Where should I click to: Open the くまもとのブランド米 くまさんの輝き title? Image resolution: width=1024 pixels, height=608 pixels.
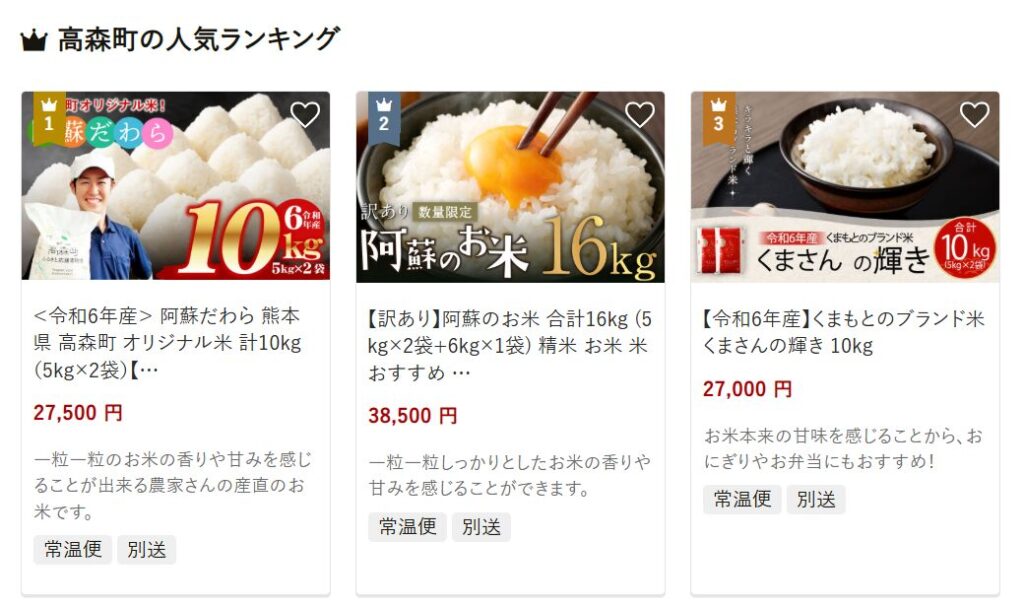coord(844,332)
